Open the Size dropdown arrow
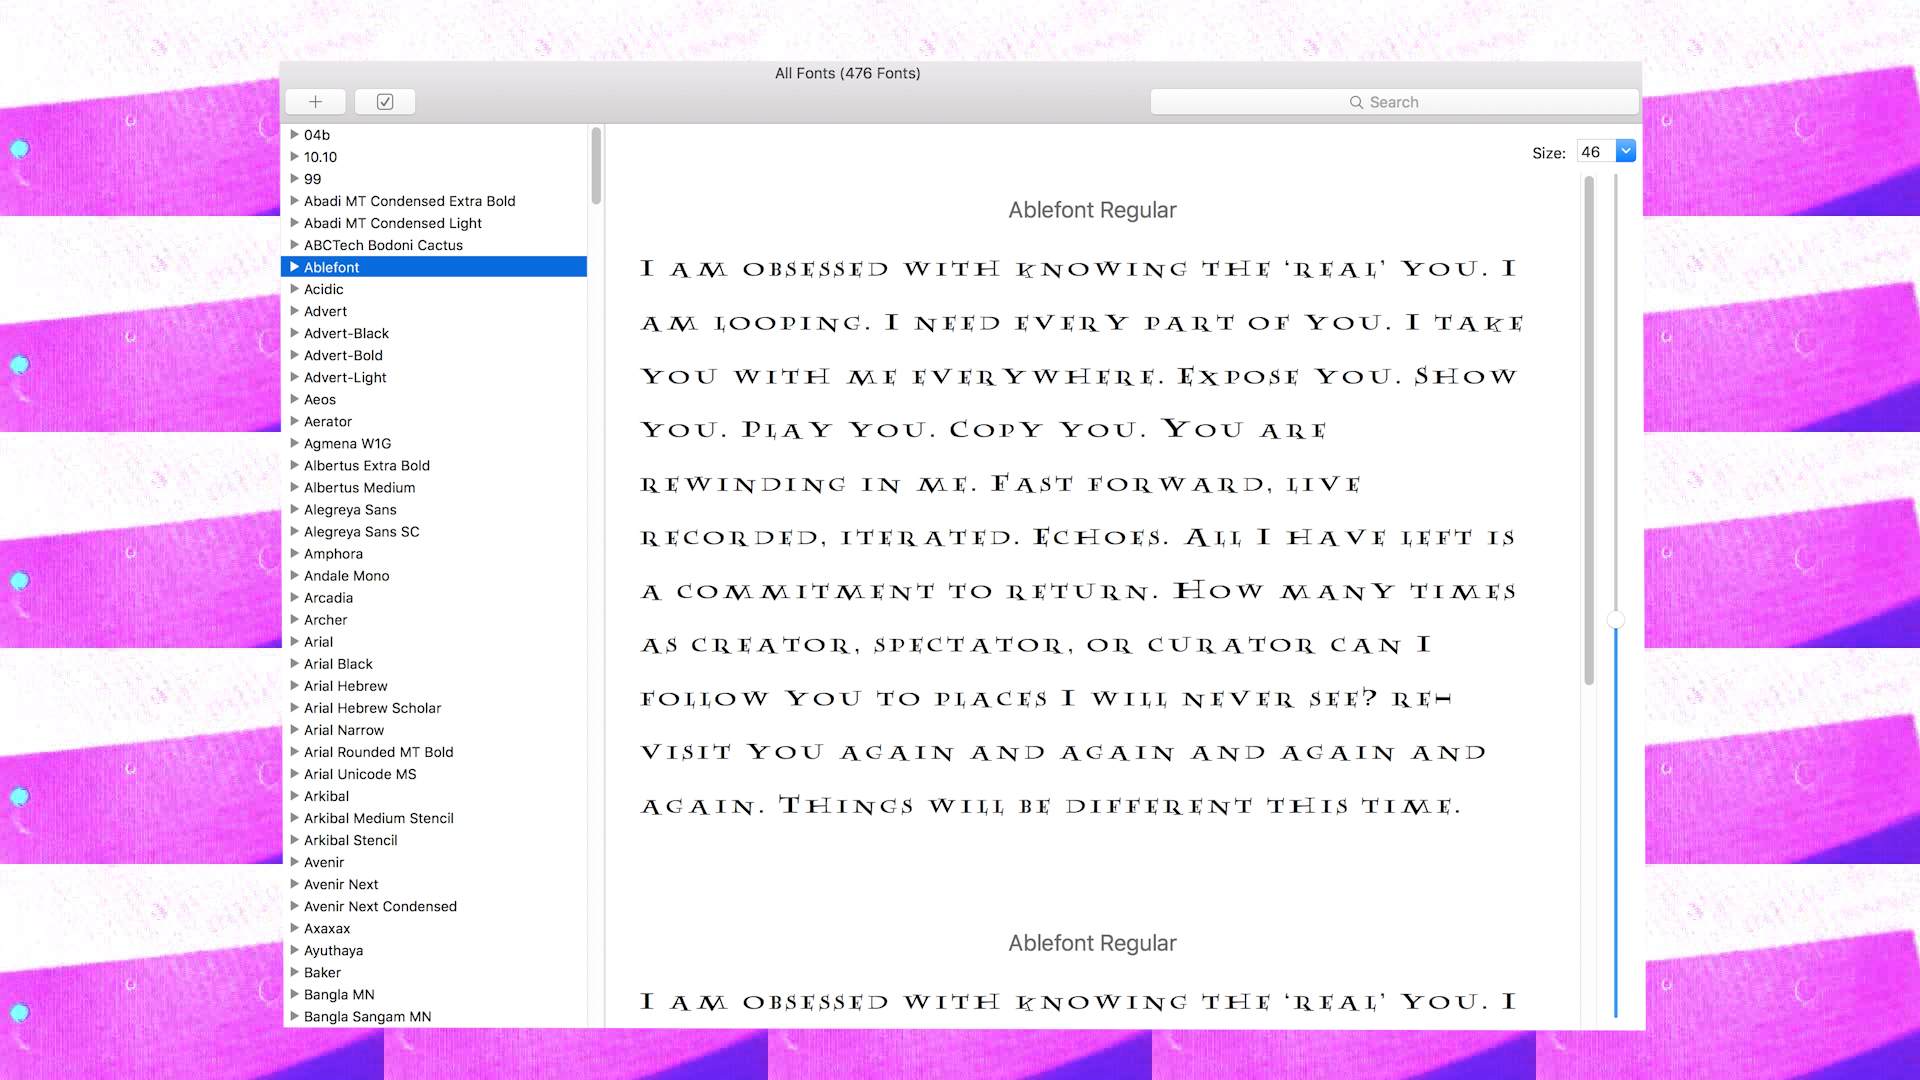 pos(1626,152)
